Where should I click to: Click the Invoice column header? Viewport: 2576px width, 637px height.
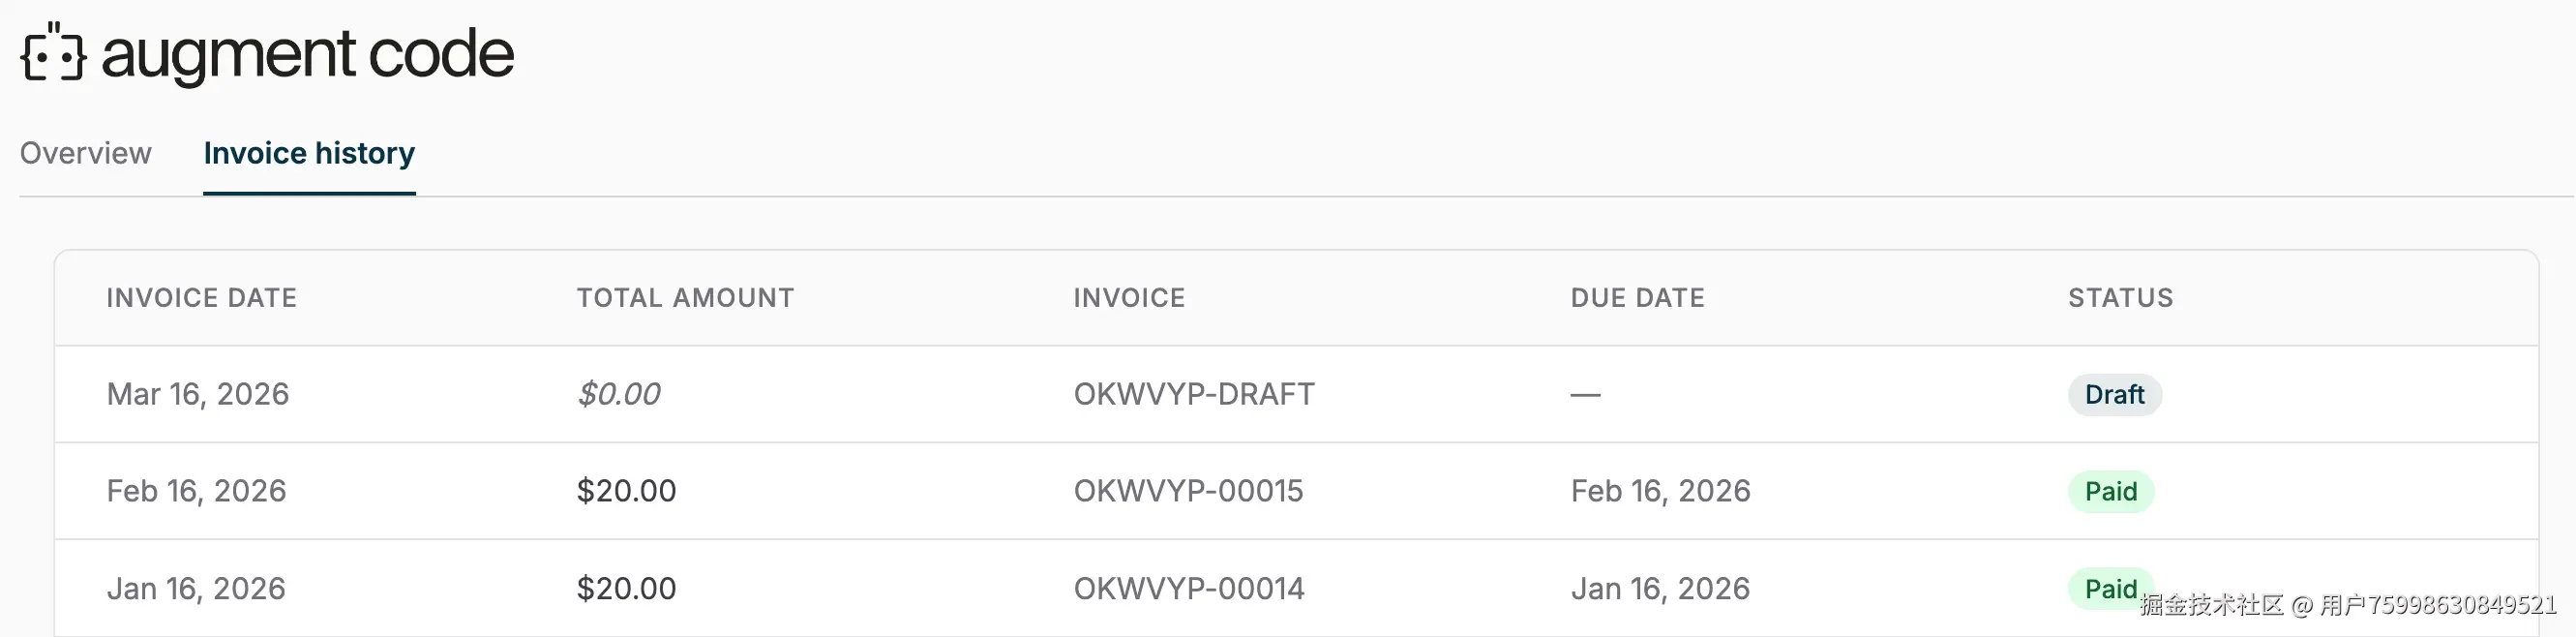(1129, 298)
